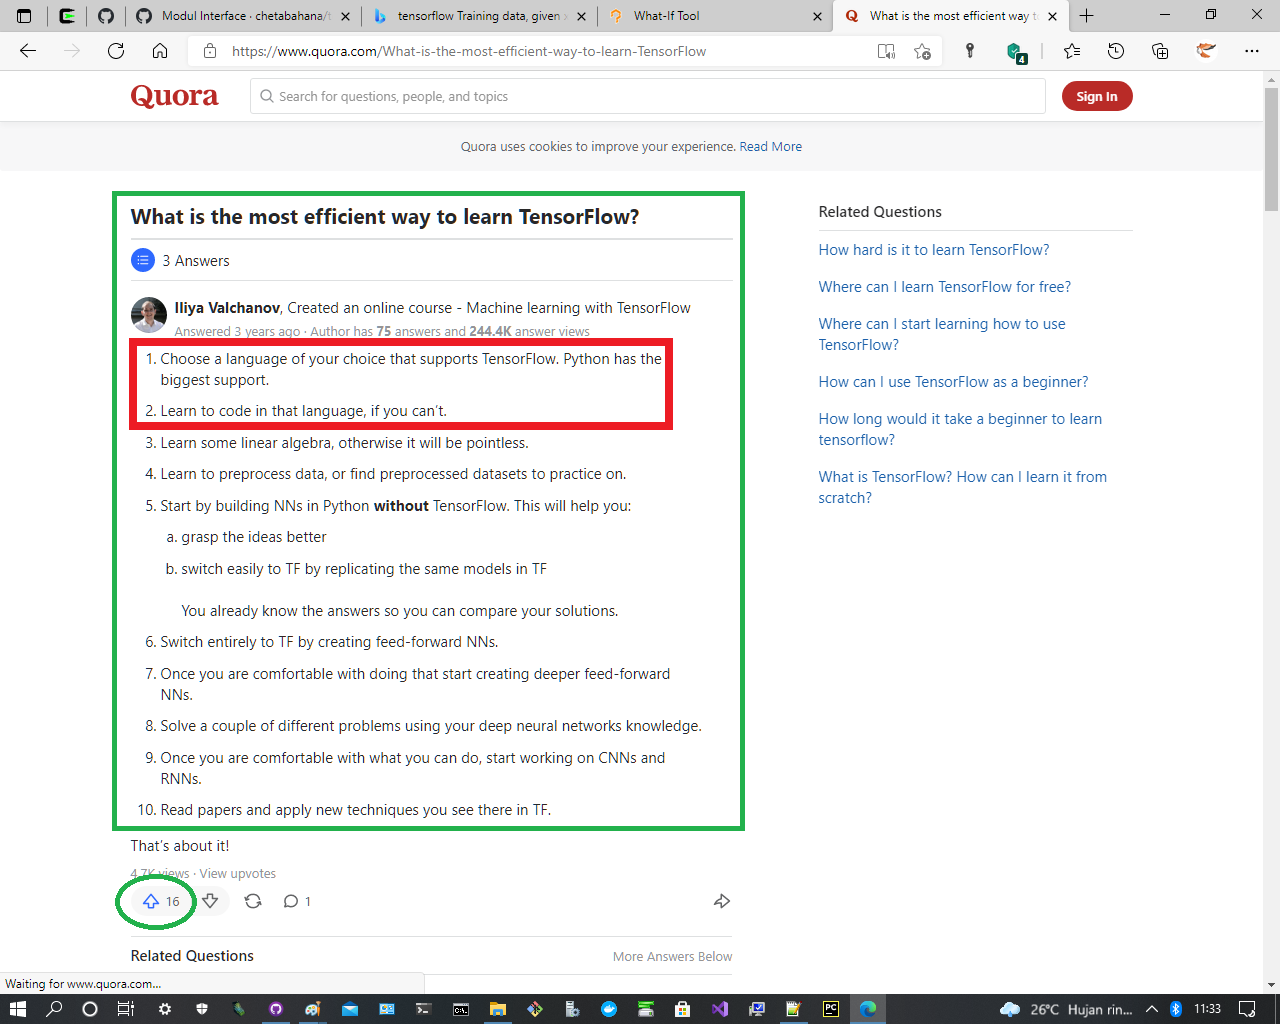Click the Iliya Valchanov author name
This screenshot has width=1280, height=1024.
(227, 308)
